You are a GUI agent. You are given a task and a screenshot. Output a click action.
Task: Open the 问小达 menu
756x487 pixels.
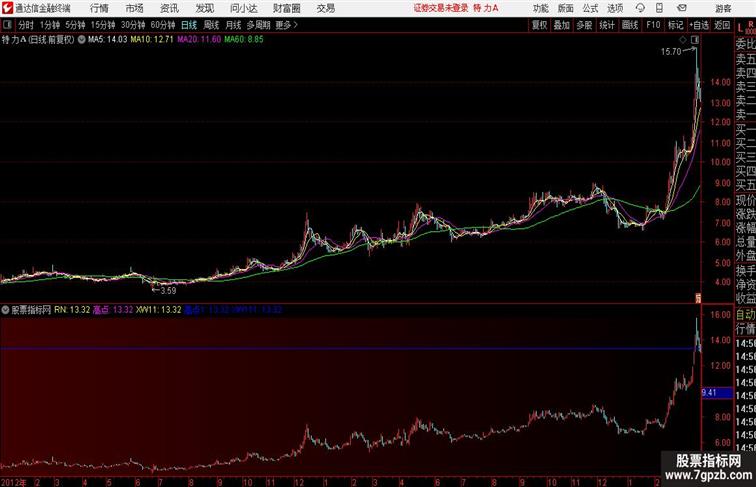click(243, 8)
